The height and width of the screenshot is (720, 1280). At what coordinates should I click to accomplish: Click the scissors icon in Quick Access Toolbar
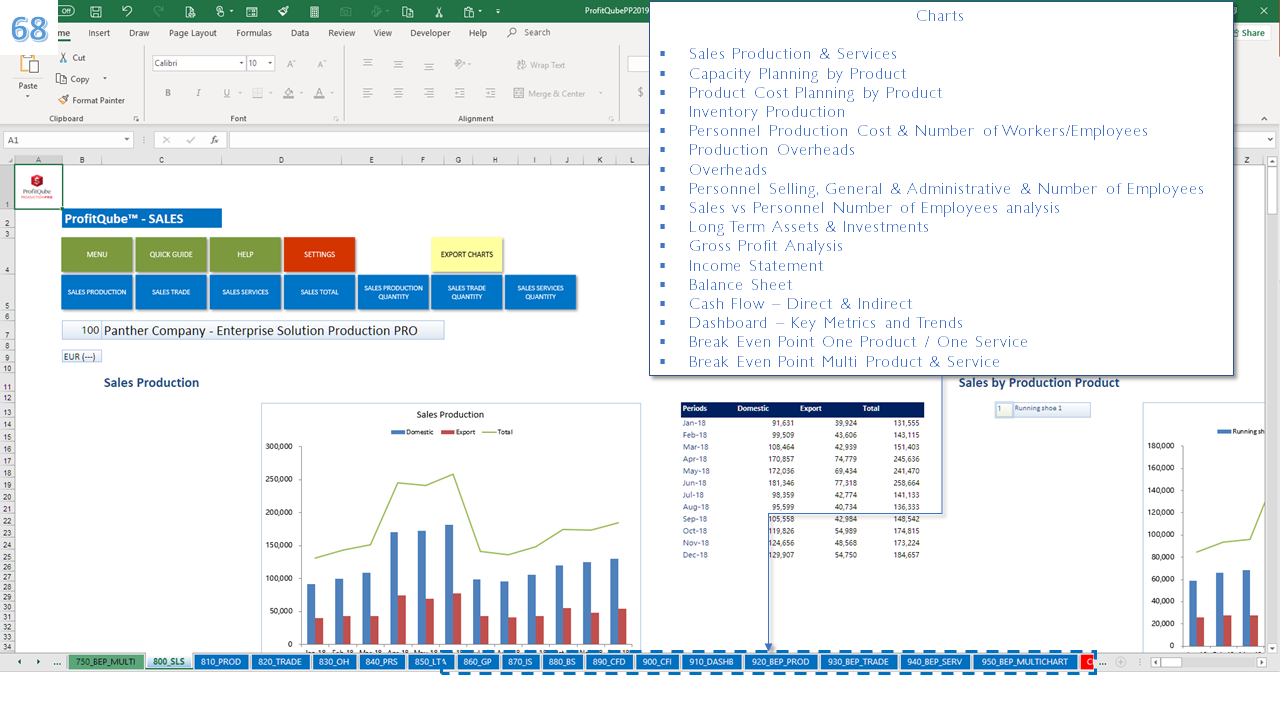[x=439, y=11]
